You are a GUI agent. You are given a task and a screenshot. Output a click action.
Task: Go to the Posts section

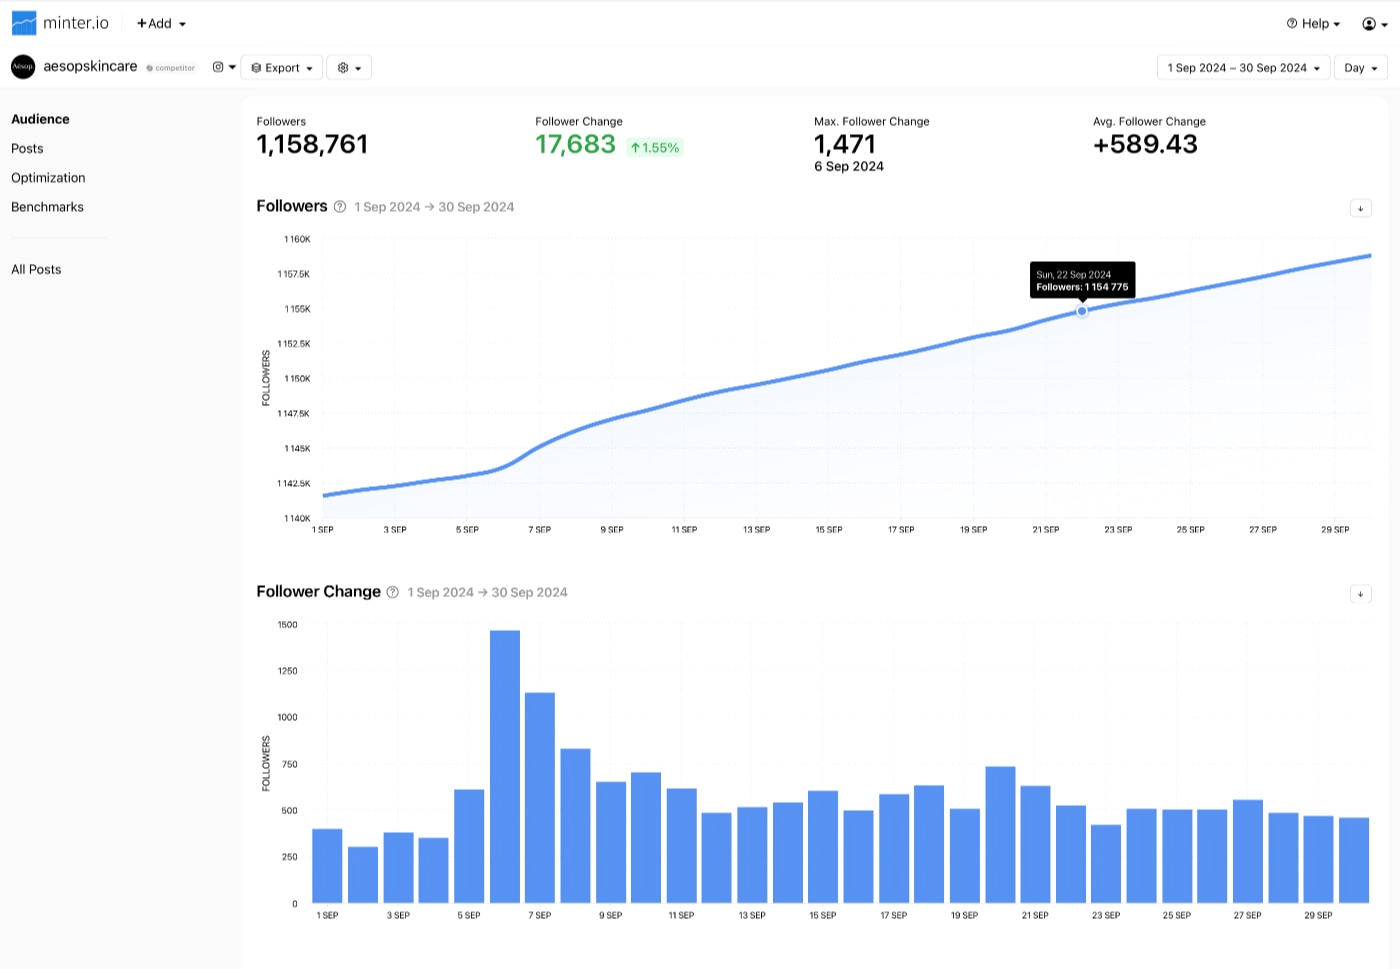(x=27, y=148)
